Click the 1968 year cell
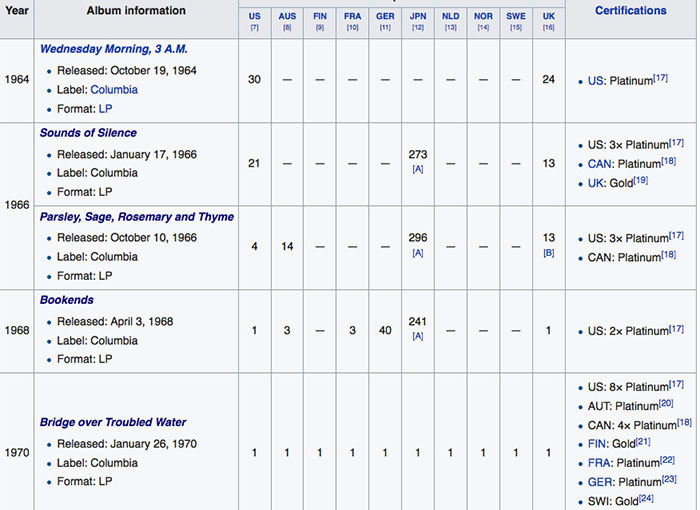 point(17,330)
